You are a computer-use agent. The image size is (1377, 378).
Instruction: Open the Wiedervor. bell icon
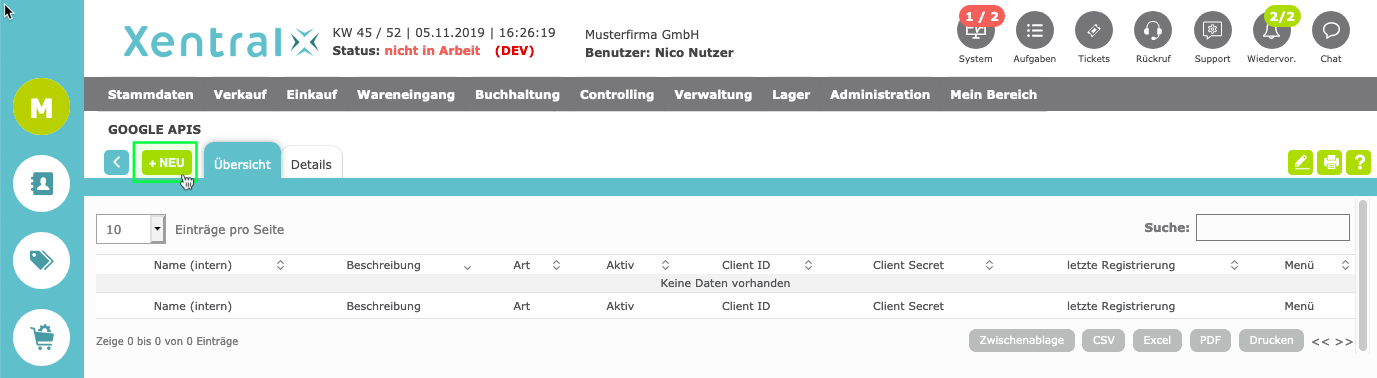(1272, 31)
